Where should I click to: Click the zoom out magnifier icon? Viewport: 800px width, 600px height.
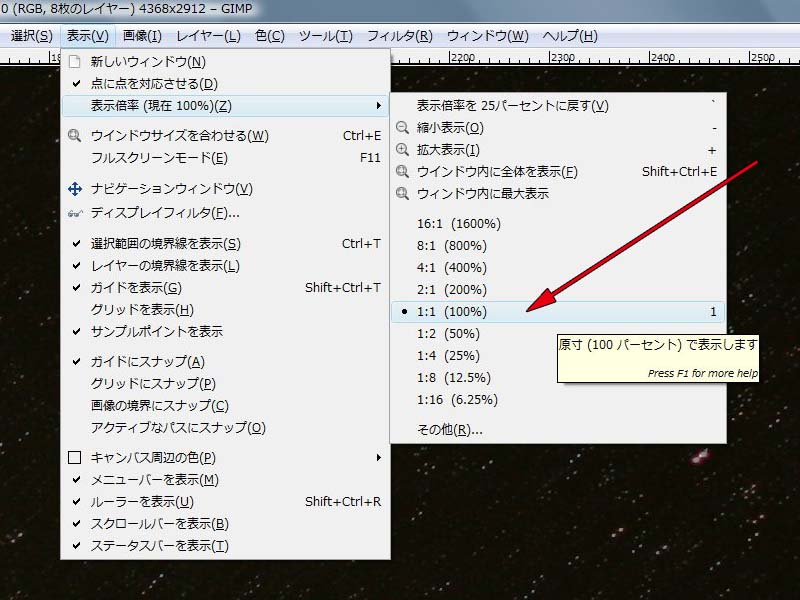pyautogui.click(x=403, y=128)
